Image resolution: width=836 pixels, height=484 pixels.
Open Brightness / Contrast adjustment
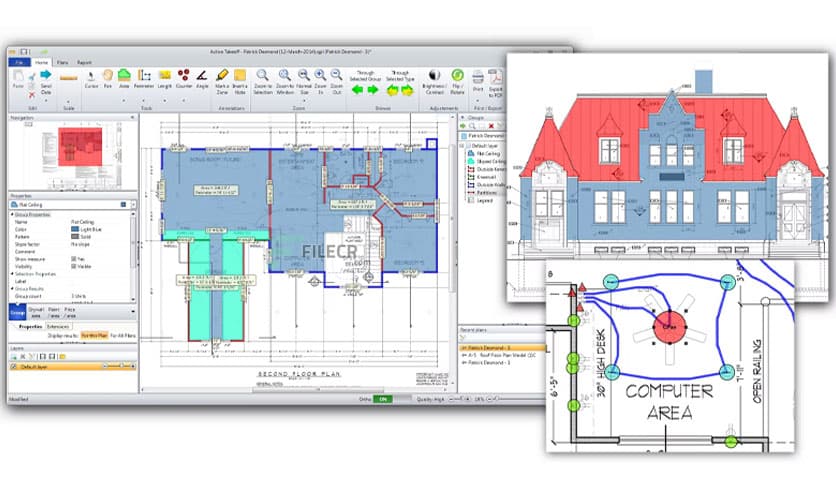(435, 81)
